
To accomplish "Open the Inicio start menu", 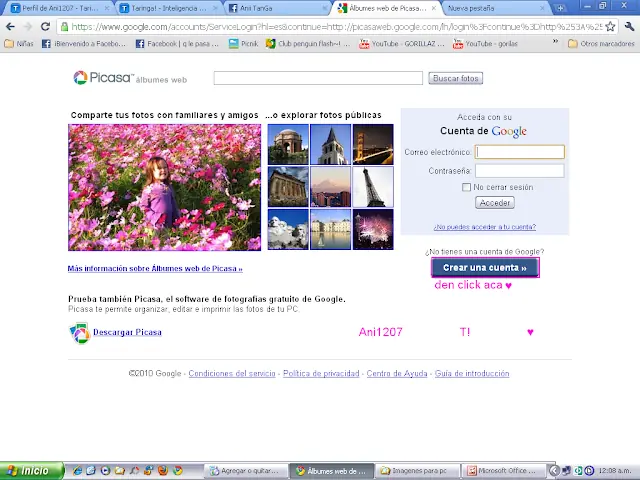I will [31, 471].
